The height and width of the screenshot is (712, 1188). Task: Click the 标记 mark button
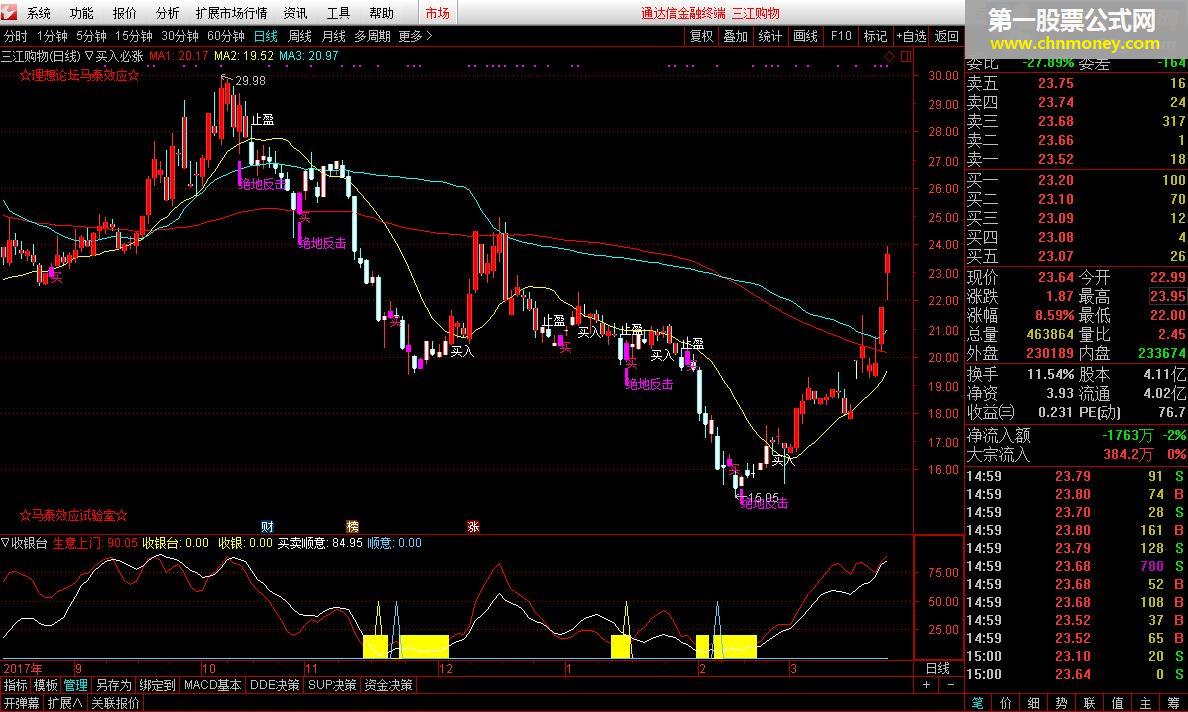coord(875,36)
